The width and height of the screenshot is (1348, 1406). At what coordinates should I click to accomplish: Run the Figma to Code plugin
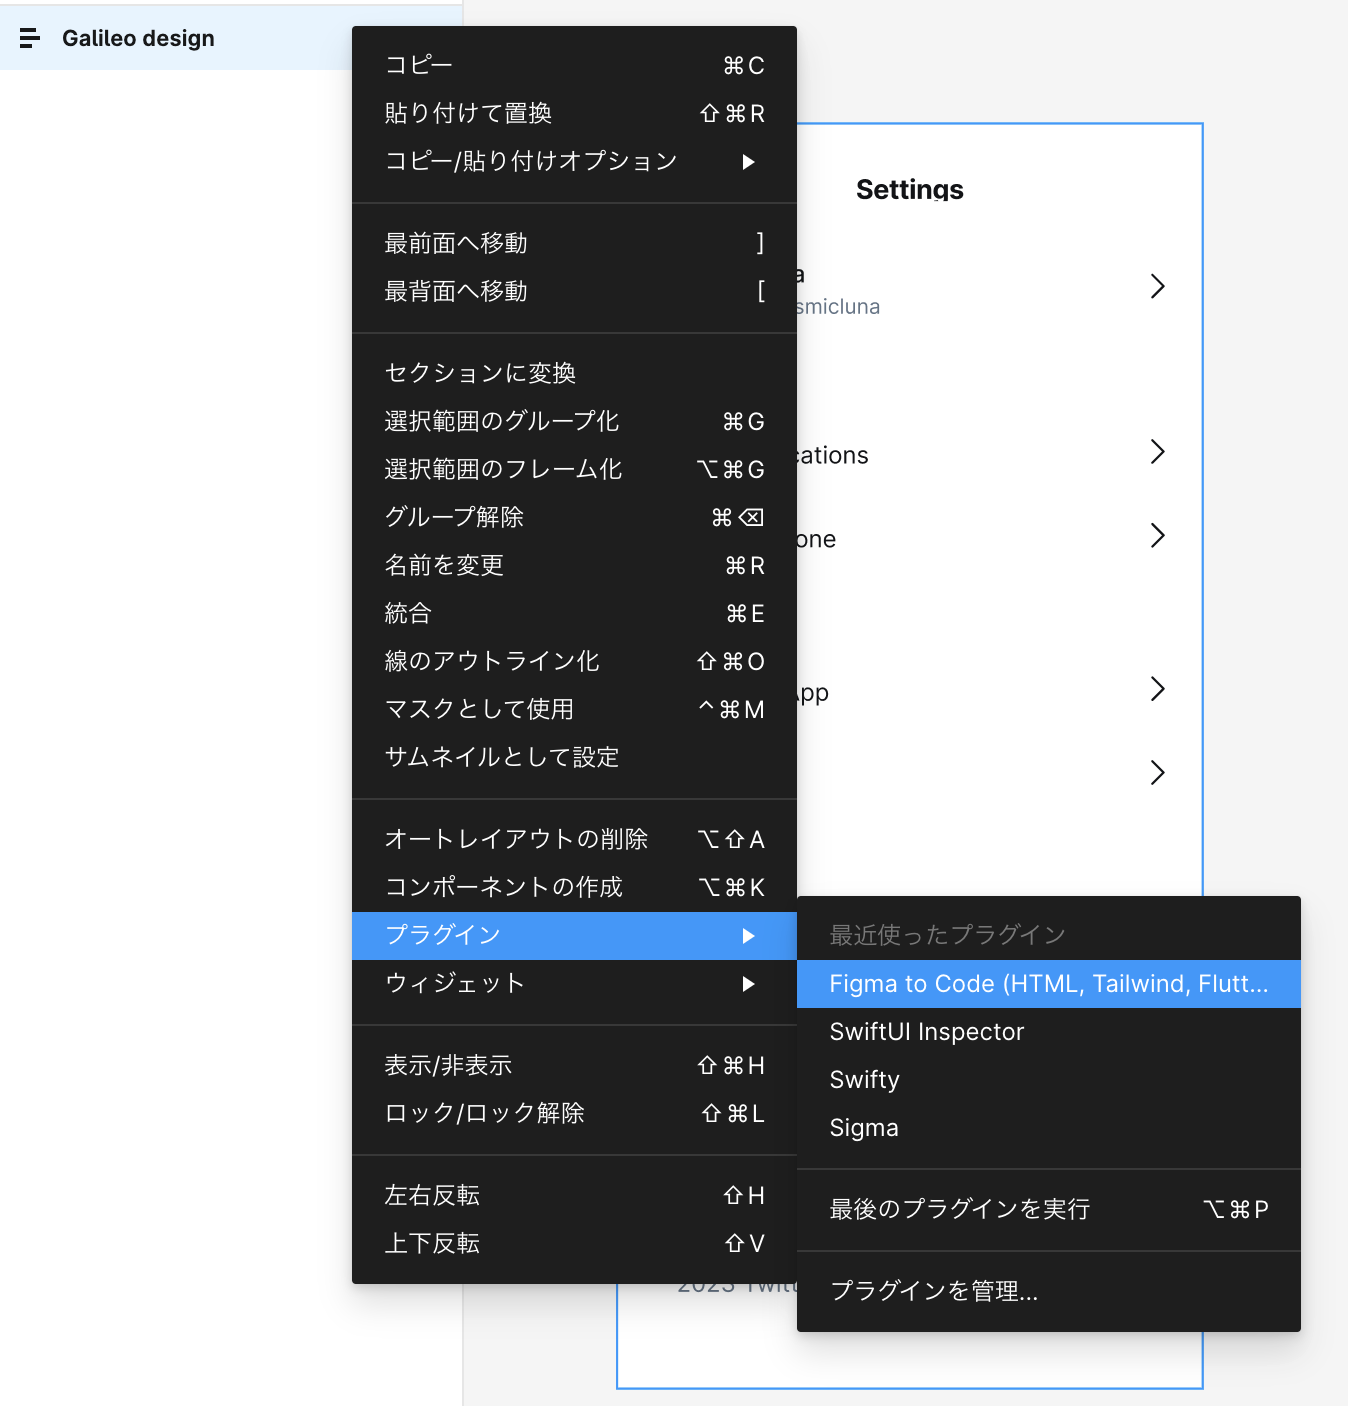[x=1047, y=983]
